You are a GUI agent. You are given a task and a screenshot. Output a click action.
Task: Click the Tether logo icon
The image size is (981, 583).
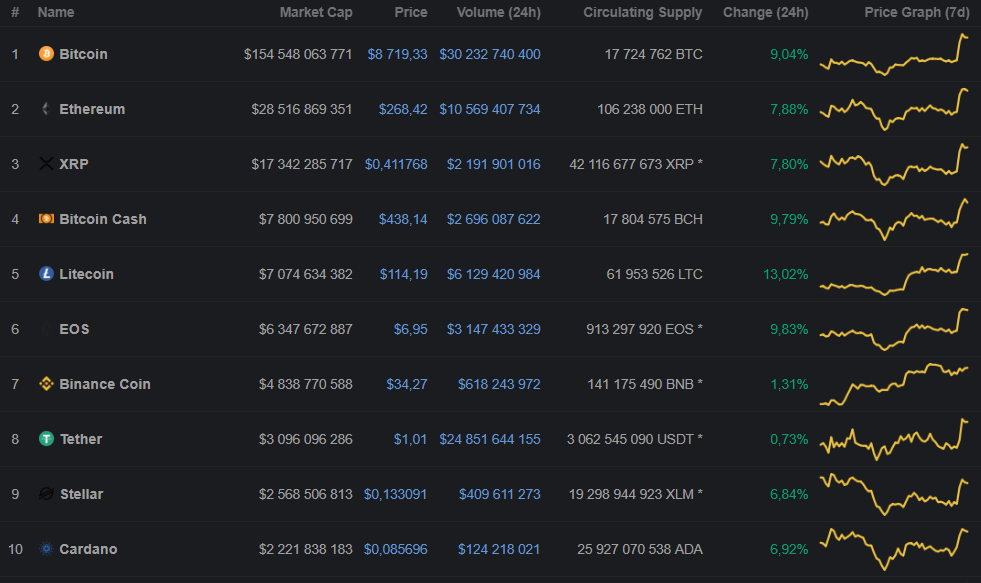[46, 439]
